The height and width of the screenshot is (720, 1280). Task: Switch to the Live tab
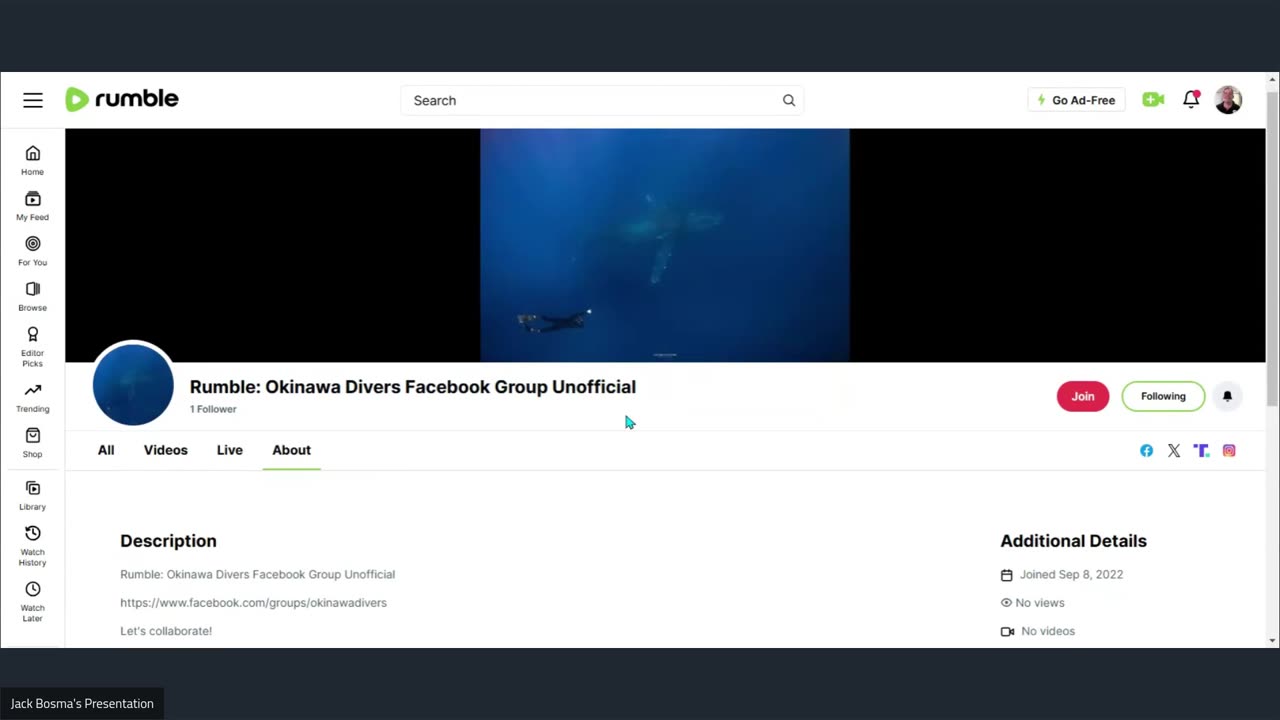230,450
